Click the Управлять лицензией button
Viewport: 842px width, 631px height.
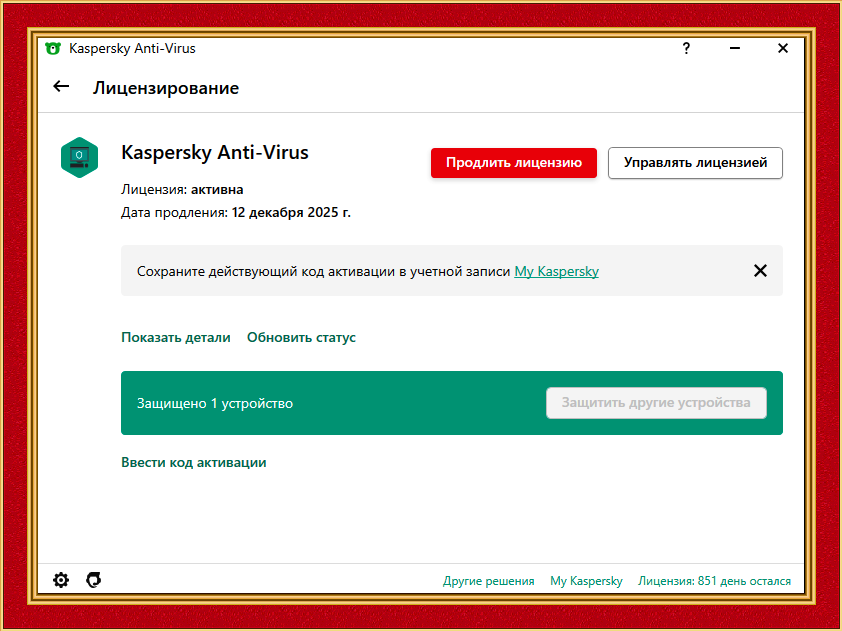point(695,163)
